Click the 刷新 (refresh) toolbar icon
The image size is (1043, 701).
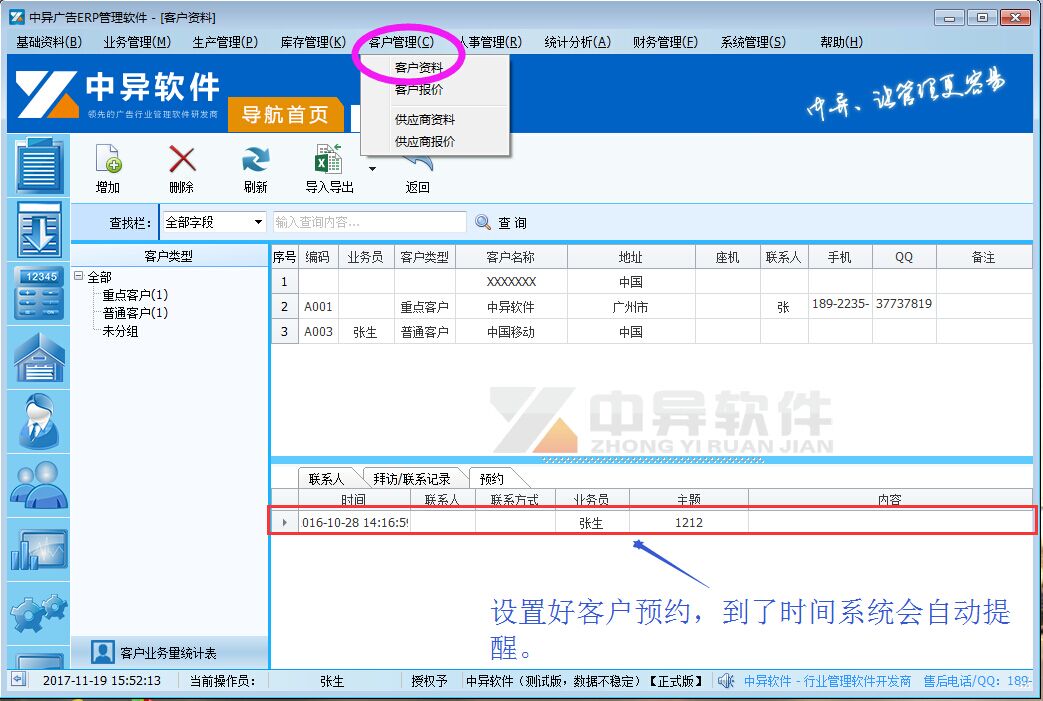pyautogui.click(x=255, y=160)
